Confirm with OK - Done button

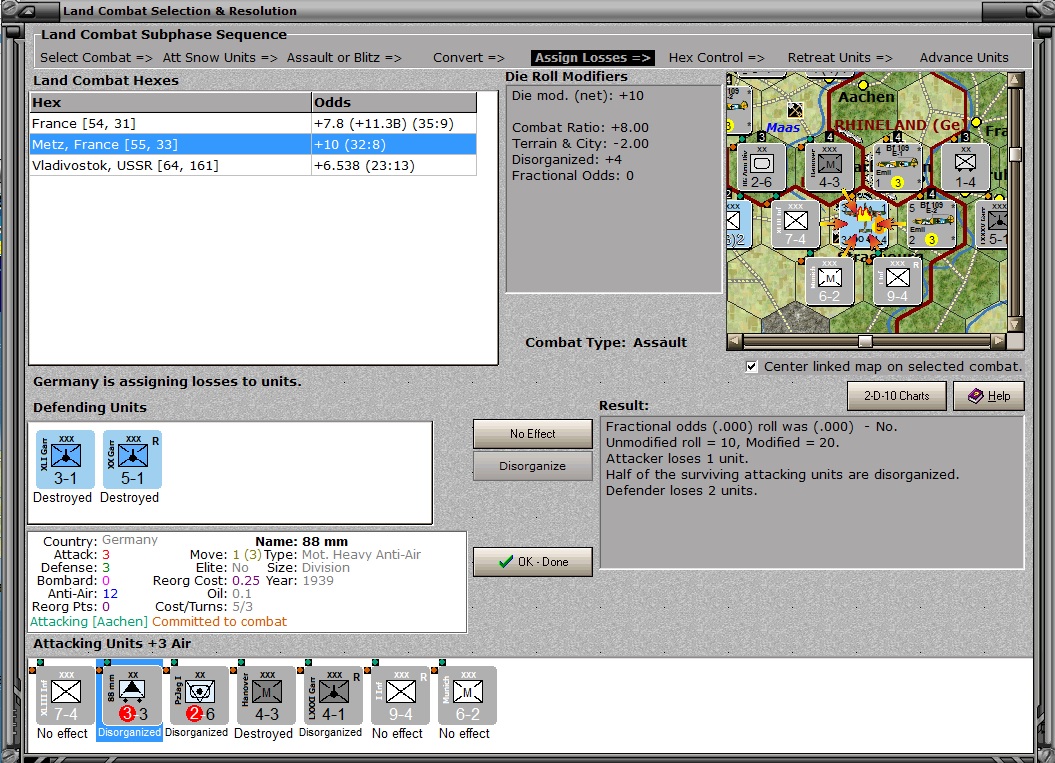tap(532, 562)
